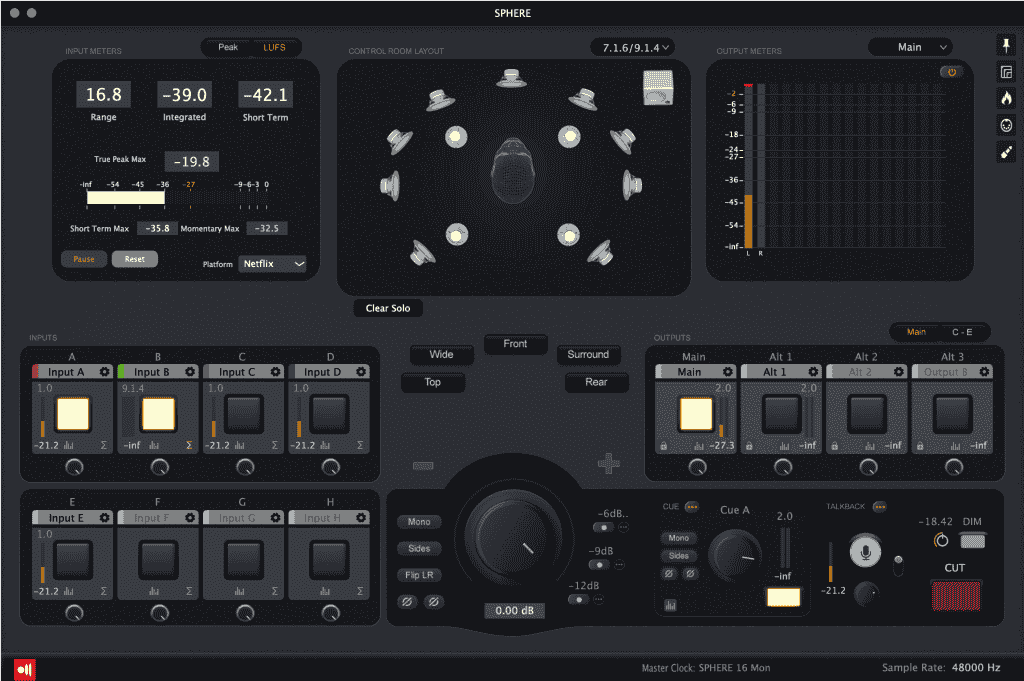Image resolution: width=1024 pixels, height=681 pixels.
Task: Select the flame icon in the sidebar
Action: click(1007, 97)
